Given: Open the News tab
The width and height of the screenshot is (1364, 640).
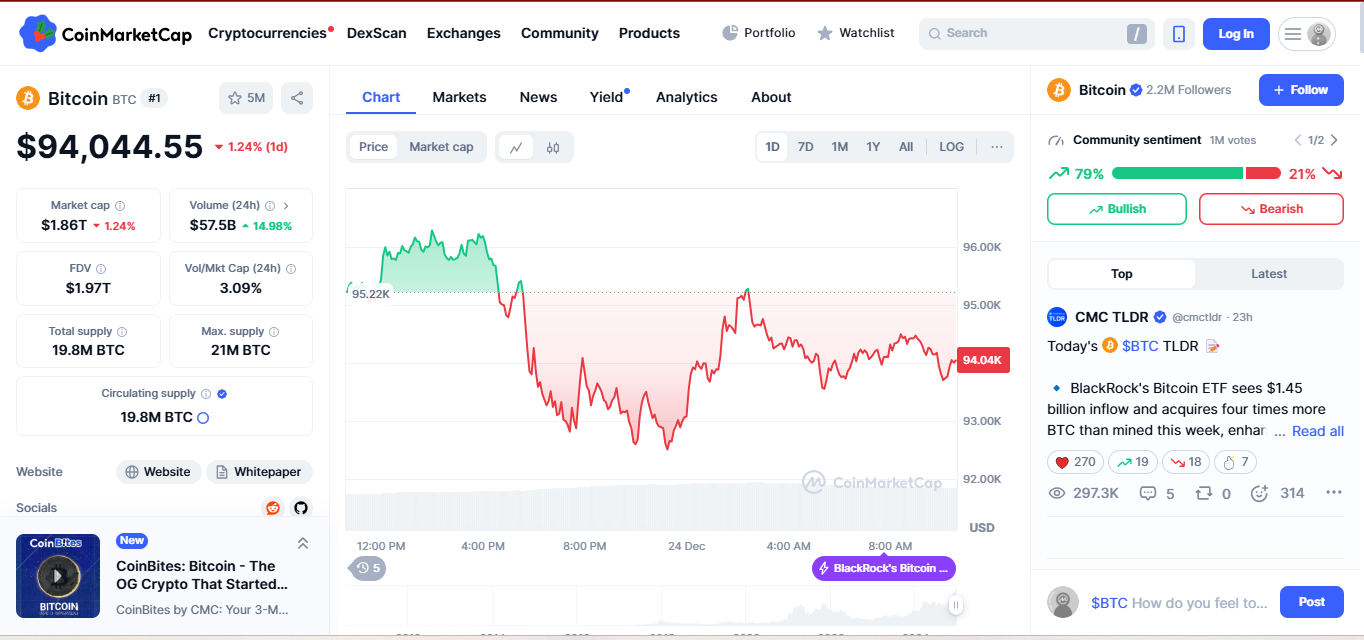Looking at the screenshot, I should tap(538, 97).
